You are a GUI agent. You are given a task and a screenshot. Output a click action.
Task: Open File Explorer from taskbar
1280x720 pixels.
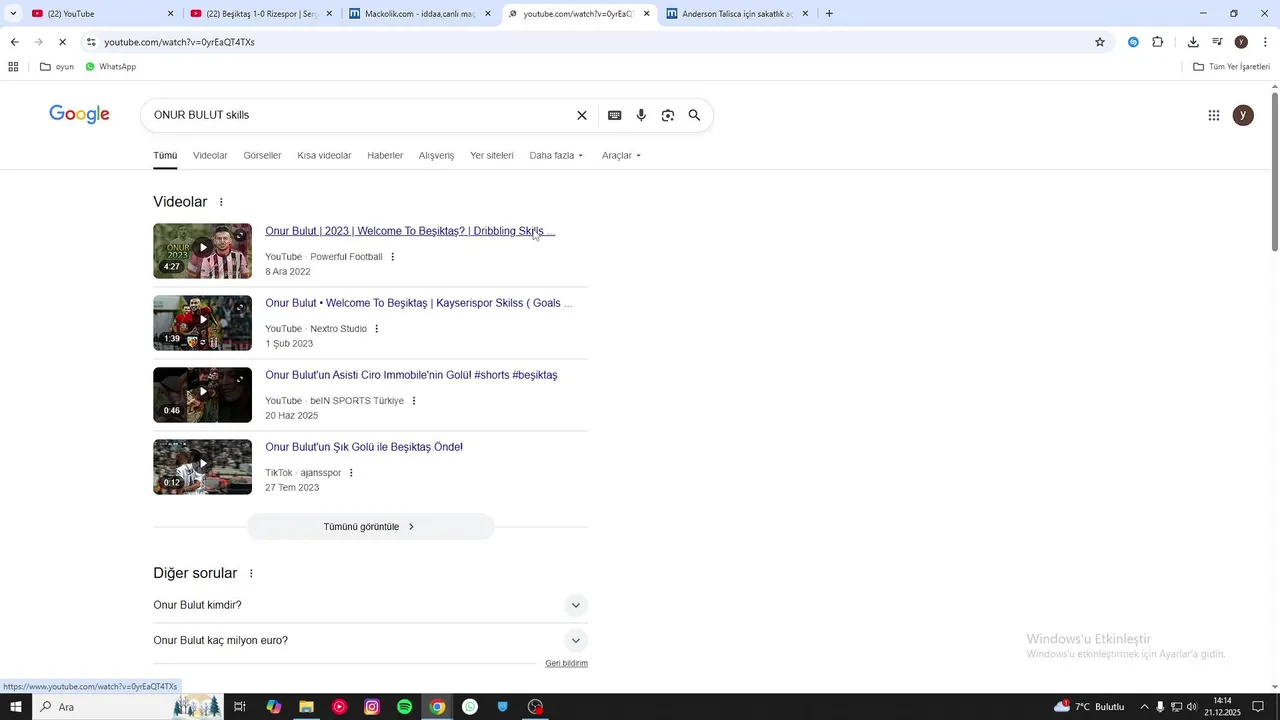(x=306, y=707)
